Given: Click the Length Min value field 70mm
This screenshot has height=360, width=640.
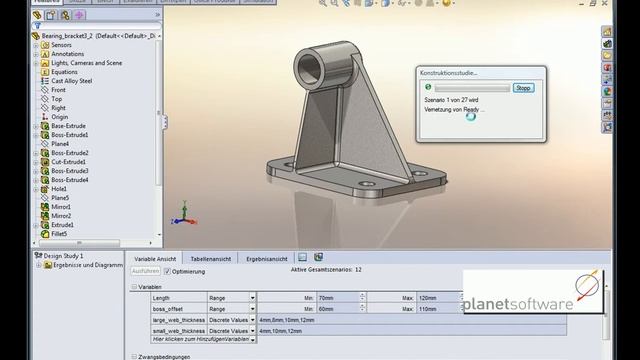Looking at the screenshot, I should coord(338,298).
